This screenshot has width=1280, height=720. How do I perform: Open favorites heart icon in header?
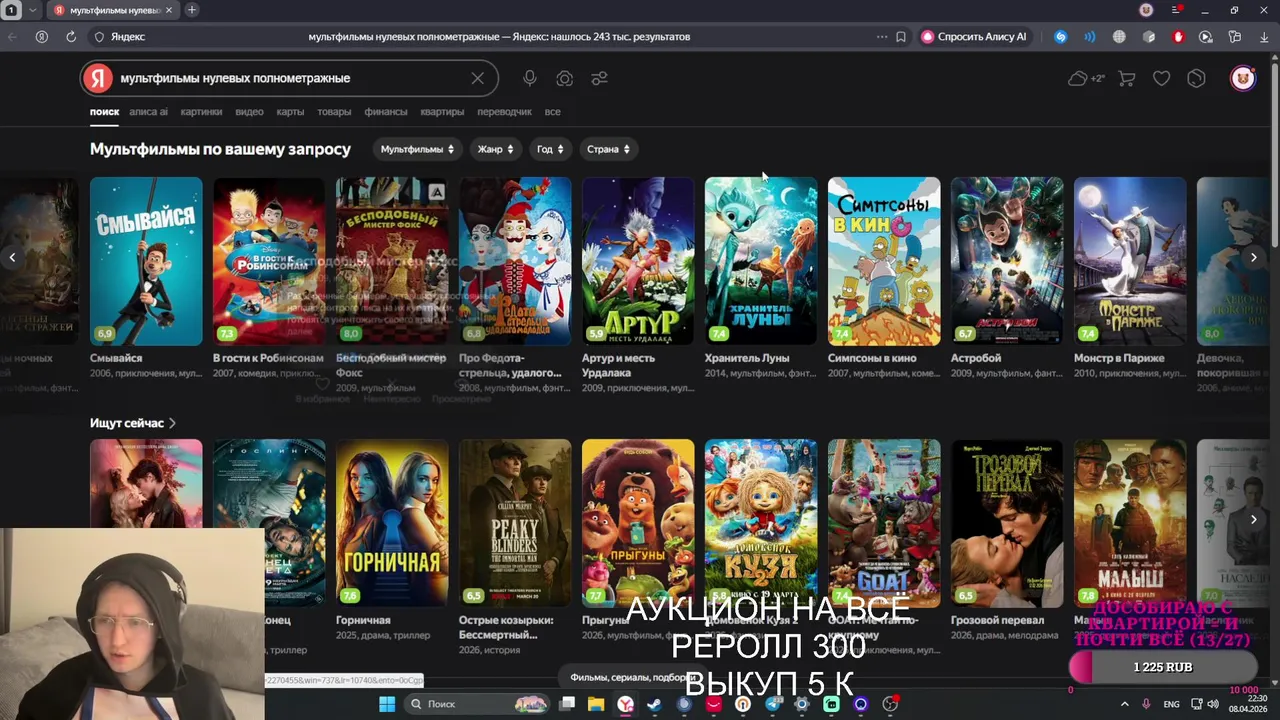point(1161,78)
